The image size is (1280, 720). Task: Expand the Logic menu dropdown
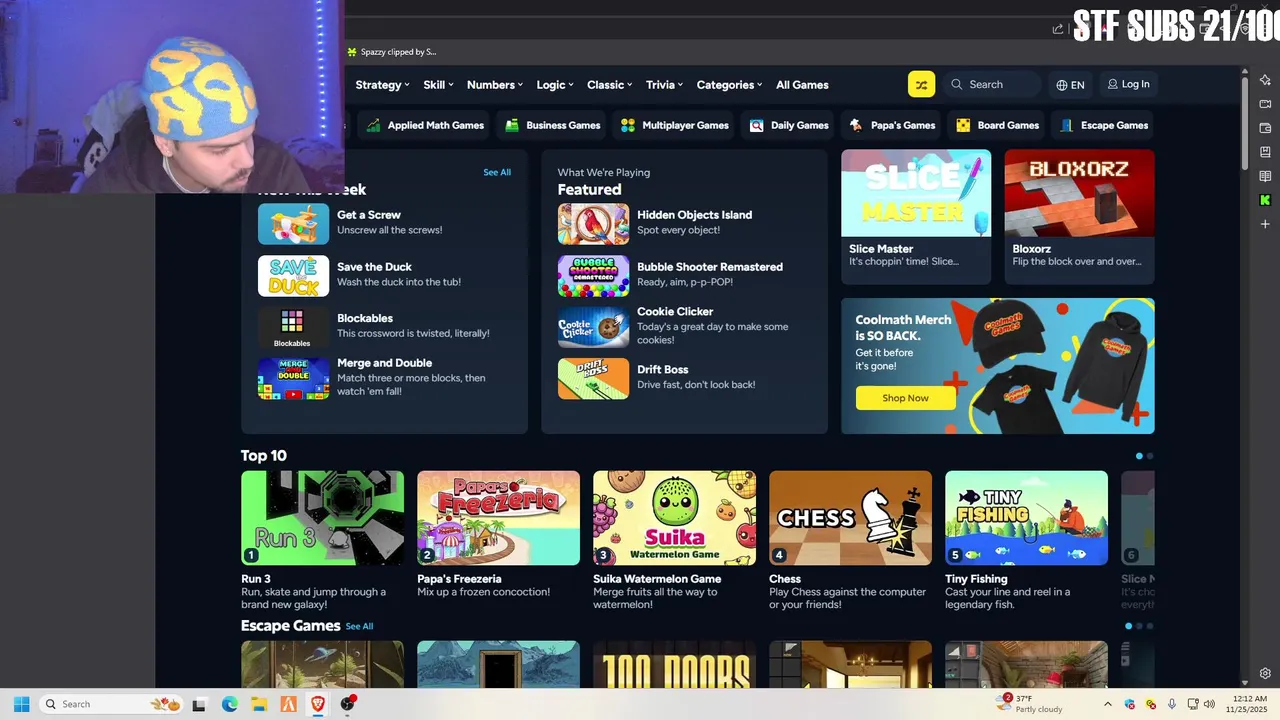point(555,85)
